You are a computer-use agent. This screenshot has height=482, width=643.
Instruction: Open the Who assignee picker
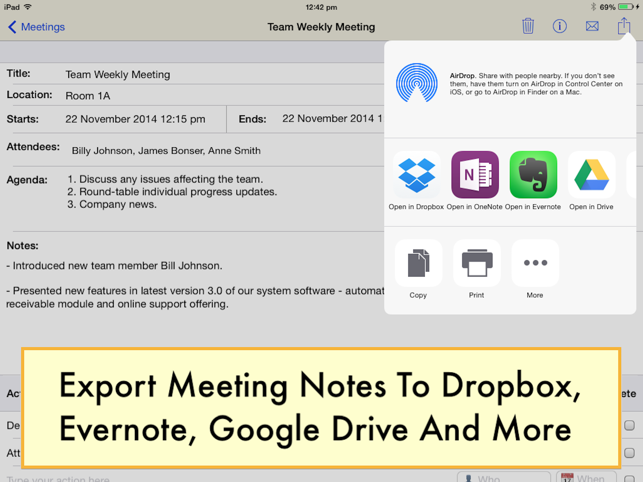(x=504, y=477)
